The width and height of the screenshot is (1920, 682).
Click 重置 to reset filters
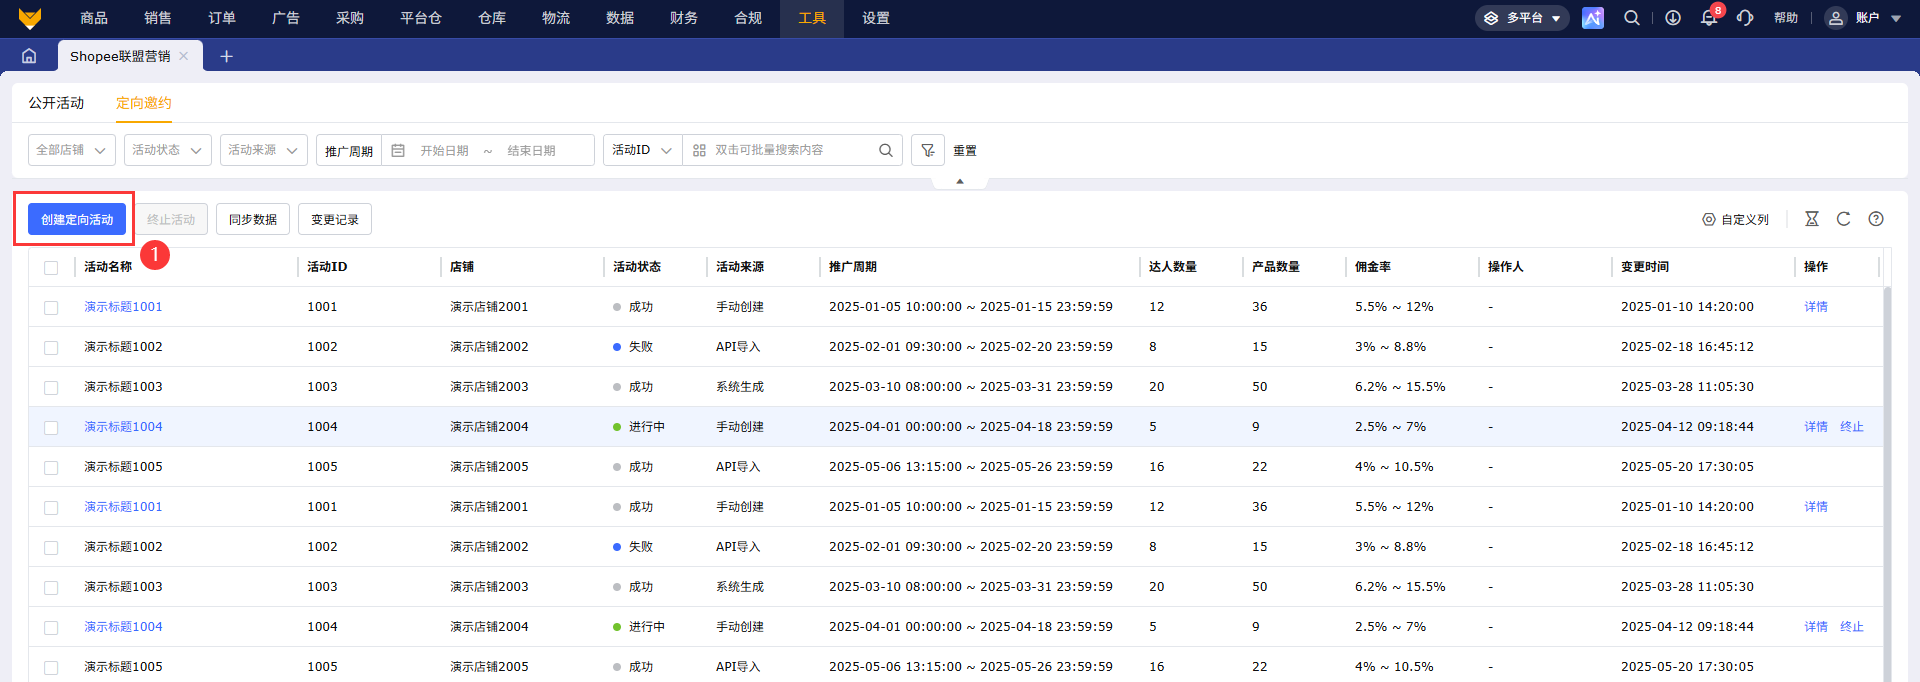click(965, 151)
